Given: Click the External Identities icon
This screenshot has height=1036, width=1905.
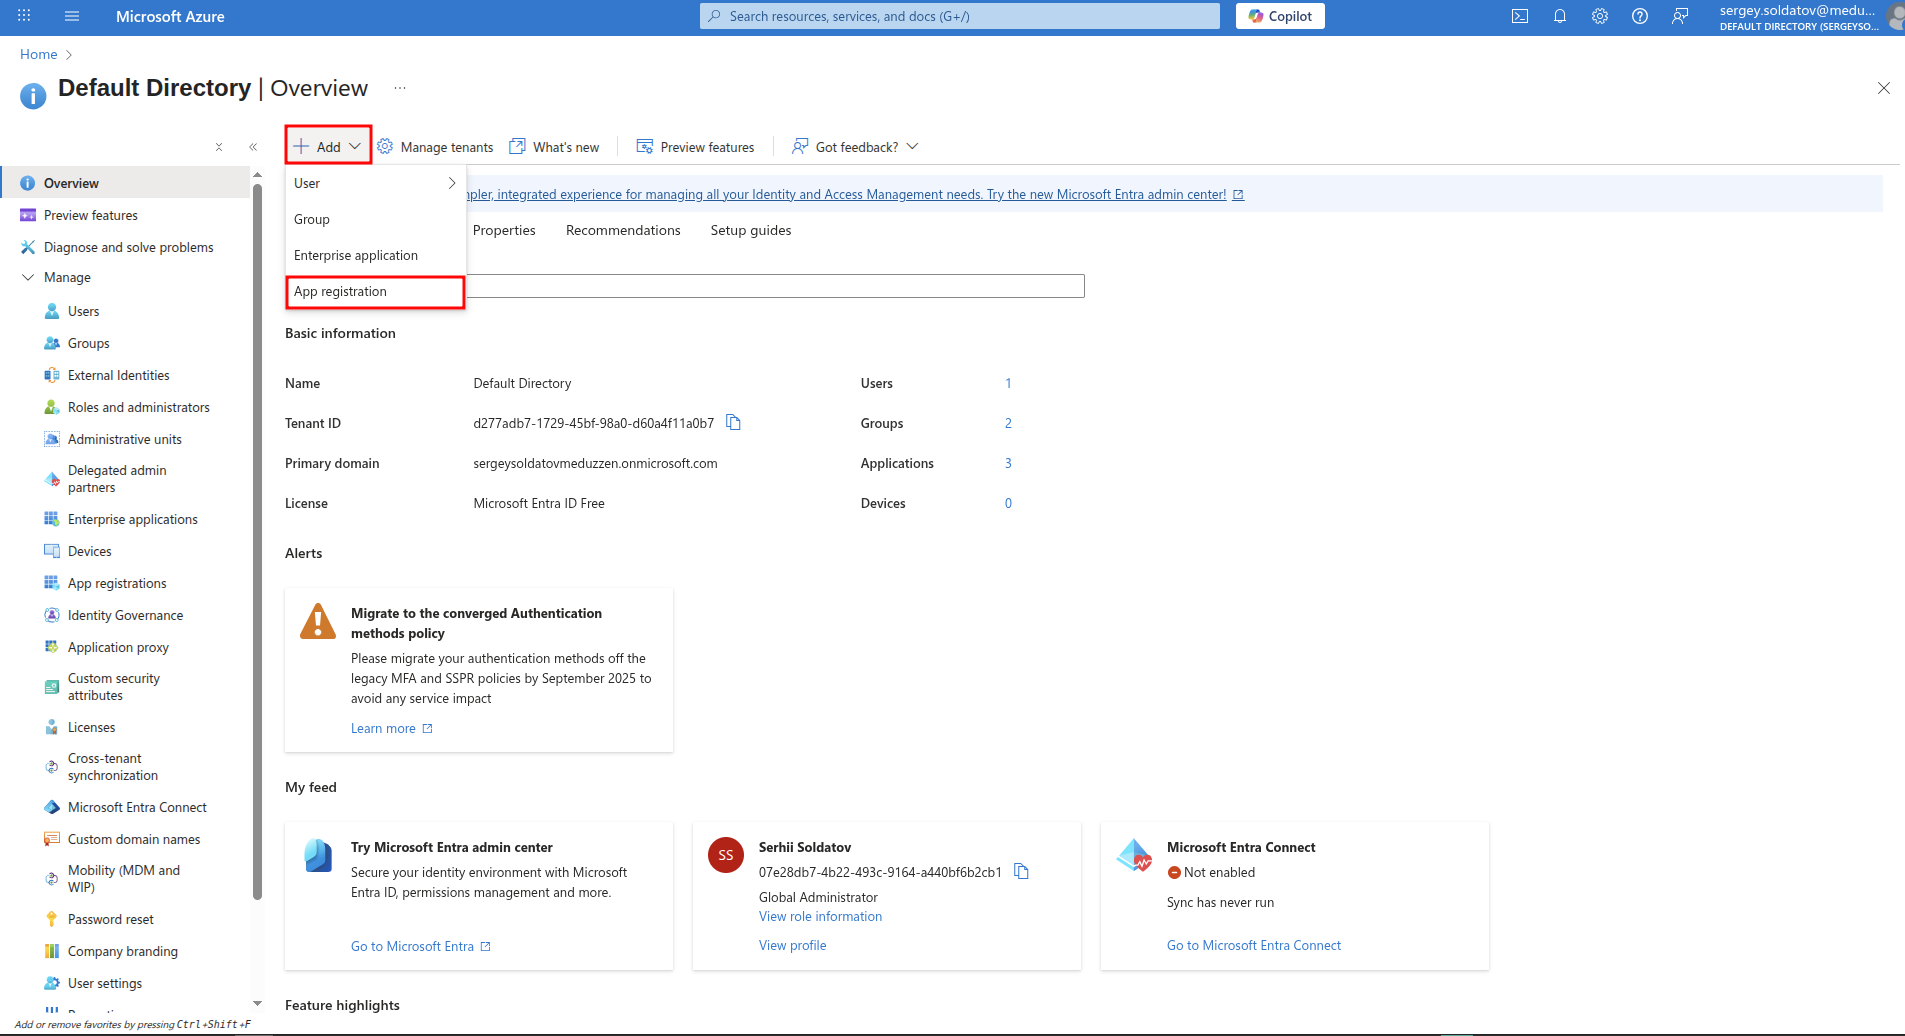Looking at the screenshot, I should [52, 375].
